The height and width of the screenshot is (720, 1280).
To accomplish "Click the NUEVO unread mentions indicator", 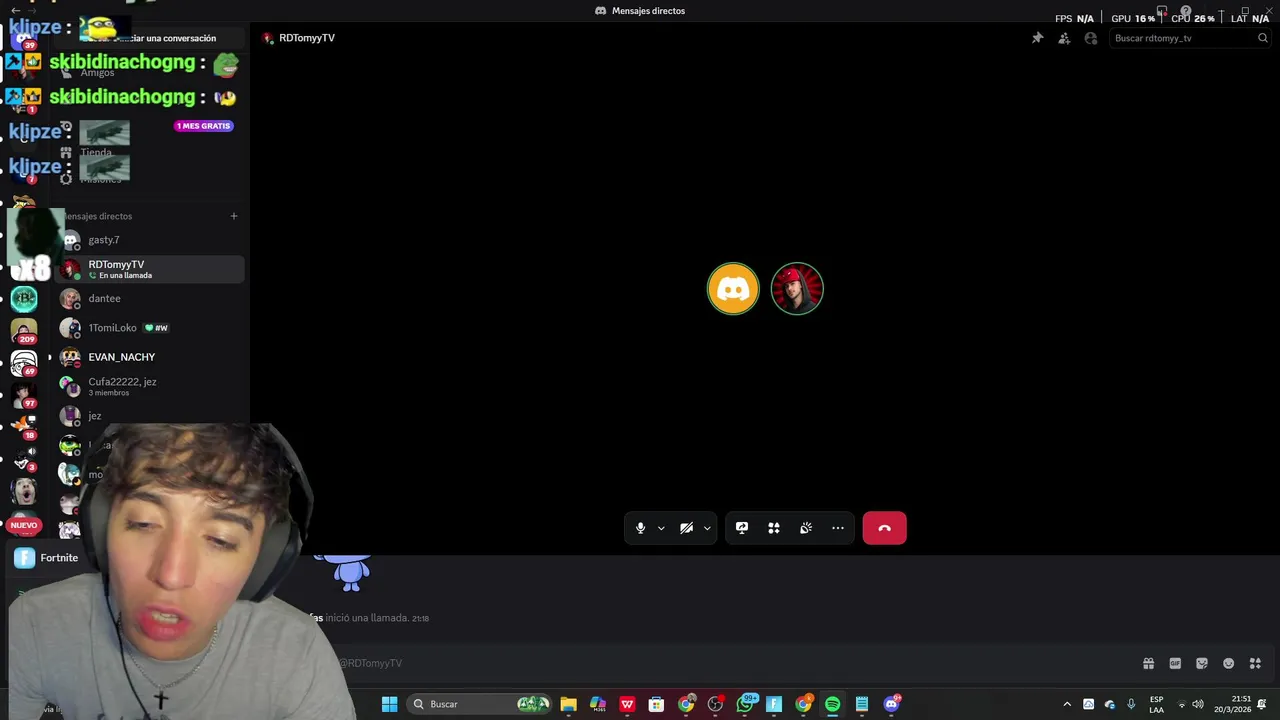I will (24, 525).
